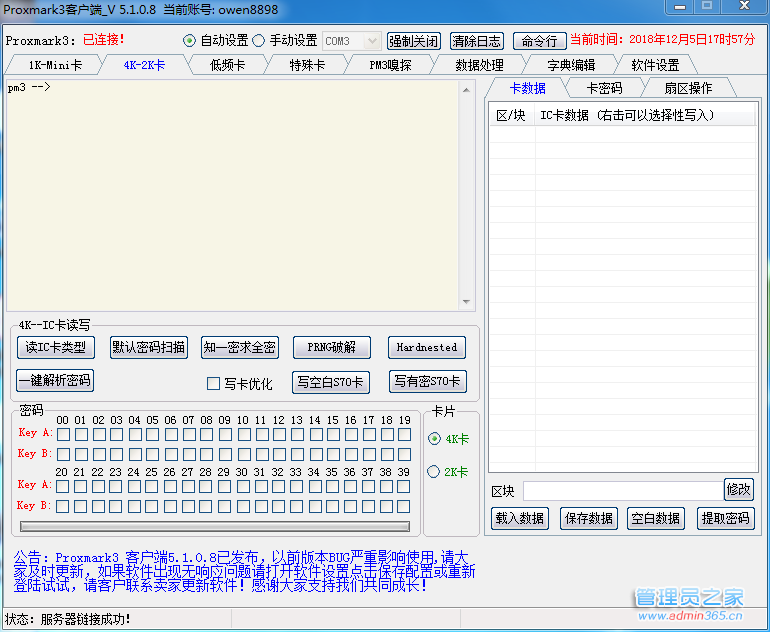Click the 读IC卡类型 button

55,348
